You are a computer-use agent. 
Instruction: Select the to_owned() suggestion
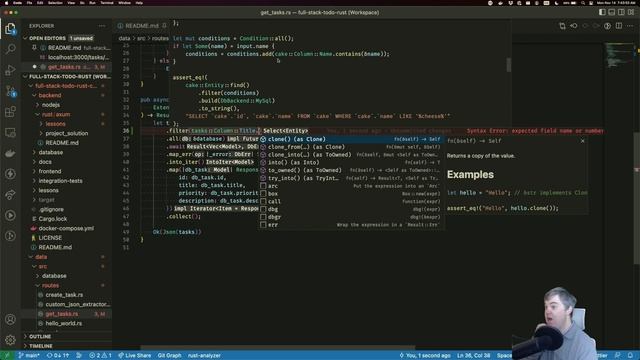tap(351, 170)
